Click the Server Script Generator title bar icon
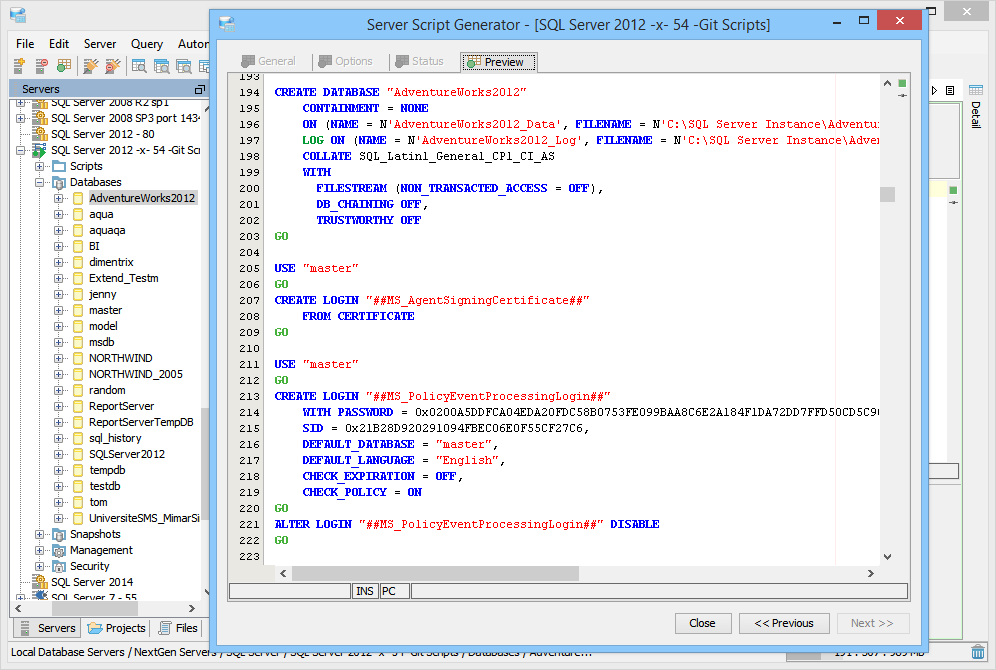 [x=227, y=24]
